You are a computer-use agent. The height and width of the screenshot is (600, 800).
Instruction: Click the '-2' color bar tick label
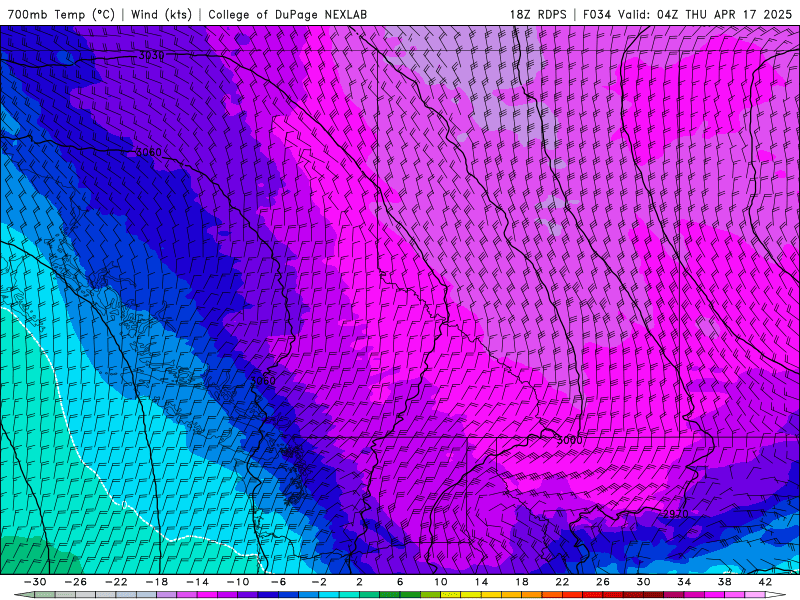[319, 582]
